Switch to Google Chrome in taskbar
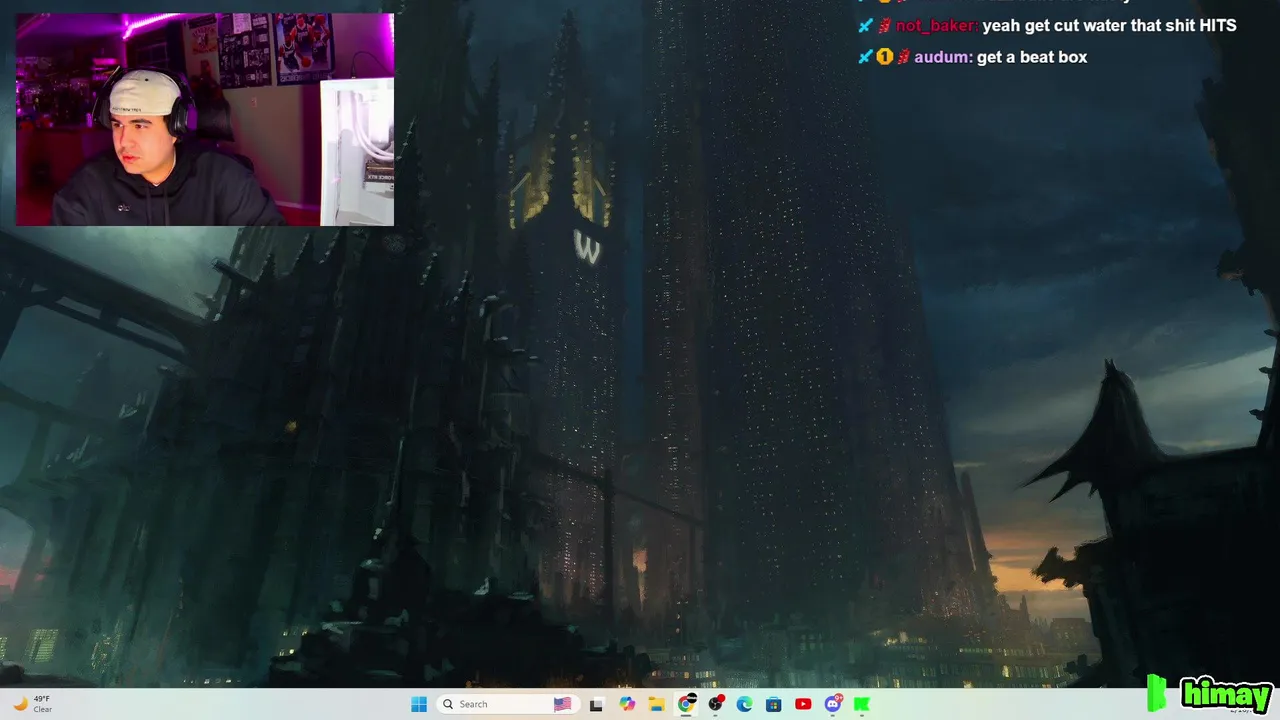This screenshot has height=720, width=1280. pos(686,704)
